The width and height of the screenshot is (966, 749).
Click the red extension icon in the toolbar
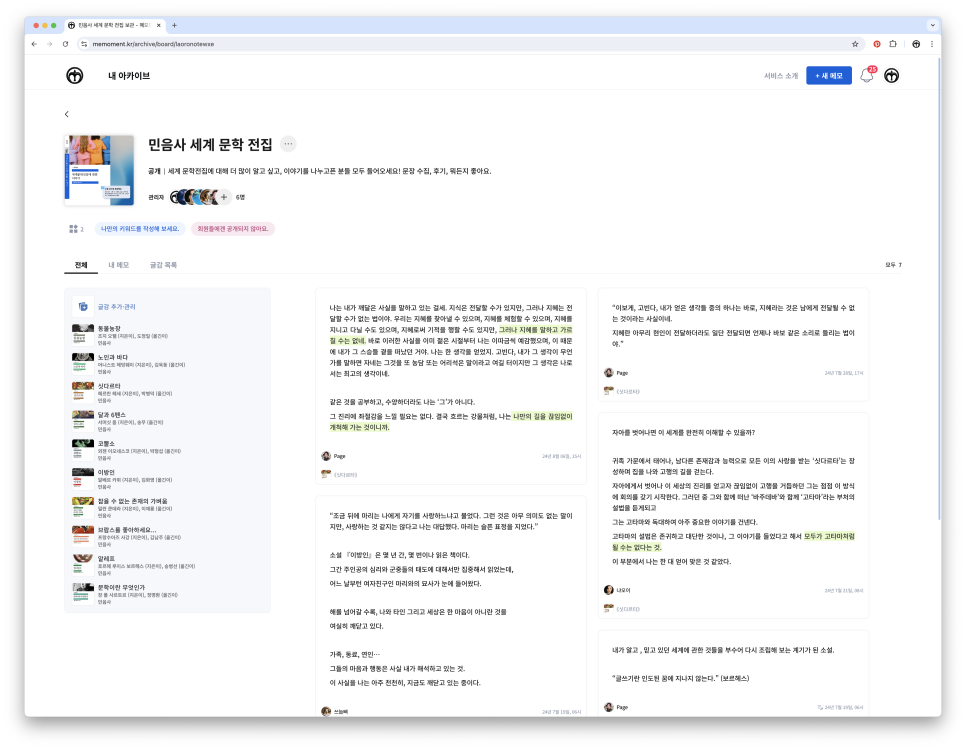(877, 44)
